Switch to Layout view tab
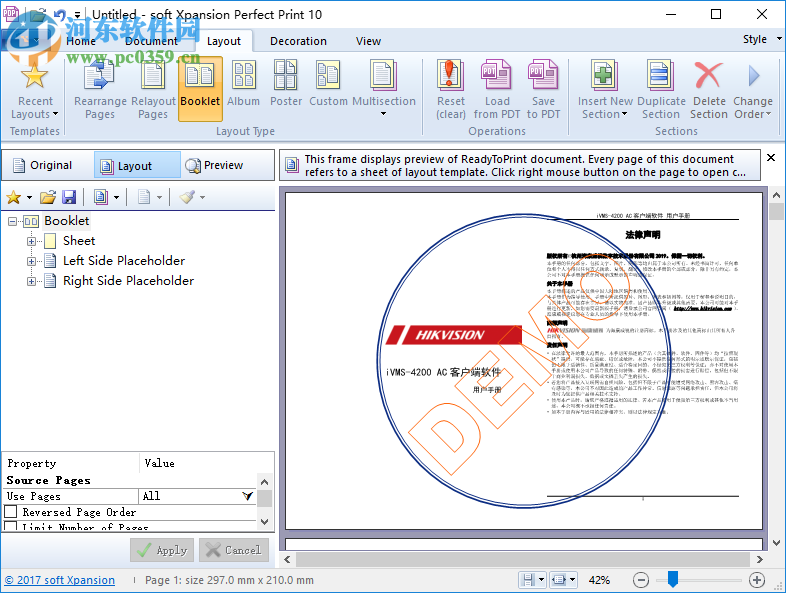The width and height of the screenshot is (786, 593). click(137, 165)
